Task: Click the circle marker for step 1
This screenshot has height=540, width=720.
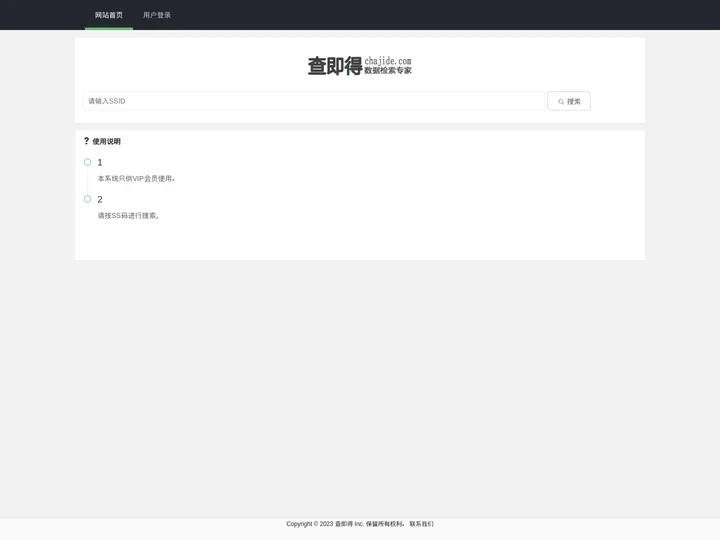Action: pyautogui.click(x=88, y=162)
